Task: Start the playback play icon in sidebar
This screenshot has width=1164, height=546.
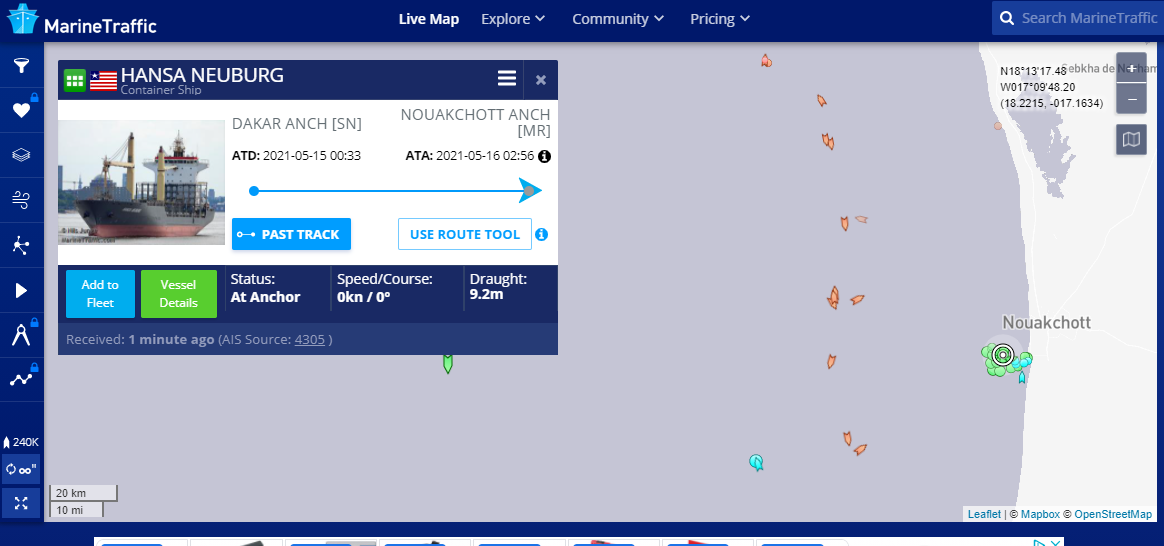Action: point(22,290)
